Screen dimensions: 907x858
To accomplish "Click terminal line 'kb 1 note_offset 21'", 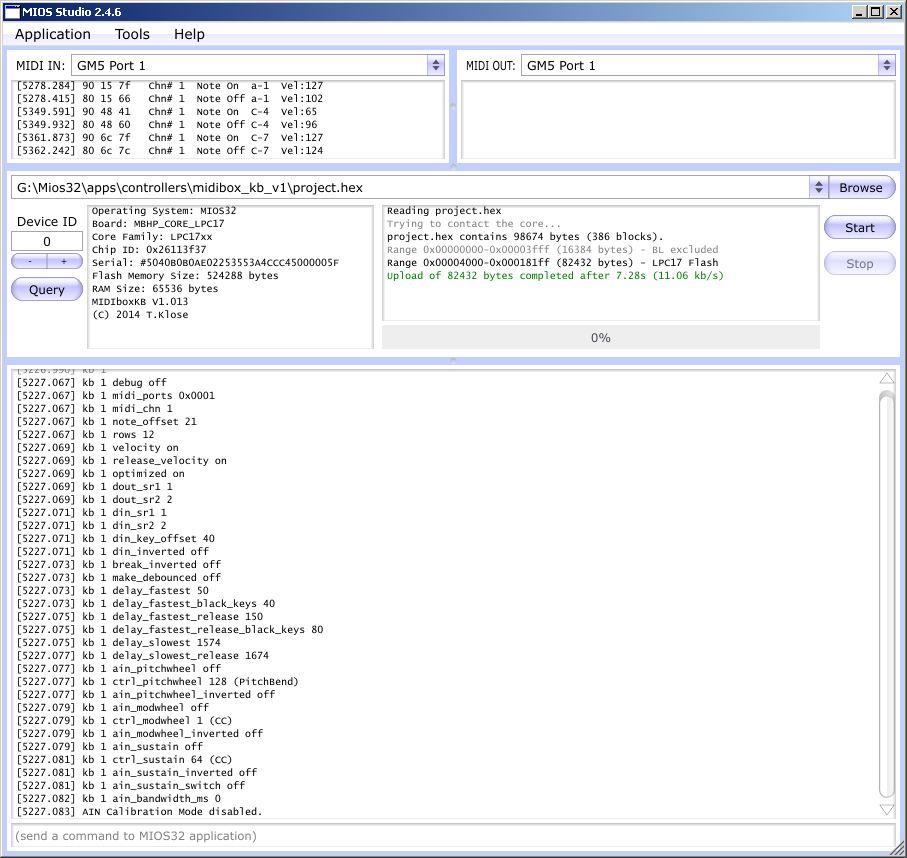I will pyautogui.click(x=106, y=422).
